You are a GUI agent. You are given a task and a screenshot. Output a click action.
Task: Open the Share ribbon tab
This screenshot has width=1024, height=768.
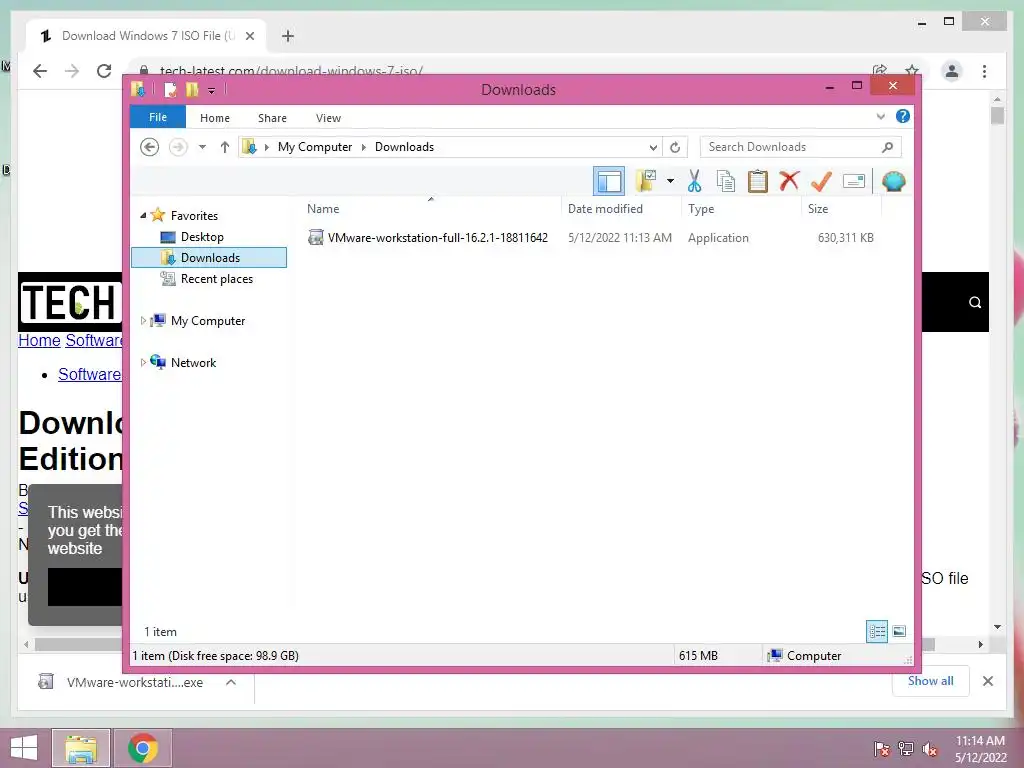click(x=272, y=118)
